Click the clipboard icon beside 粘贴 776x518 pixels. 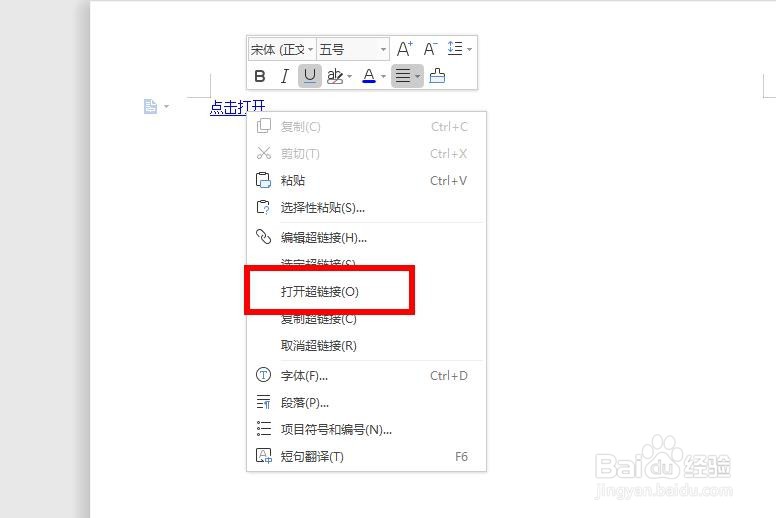pos(263,180)
